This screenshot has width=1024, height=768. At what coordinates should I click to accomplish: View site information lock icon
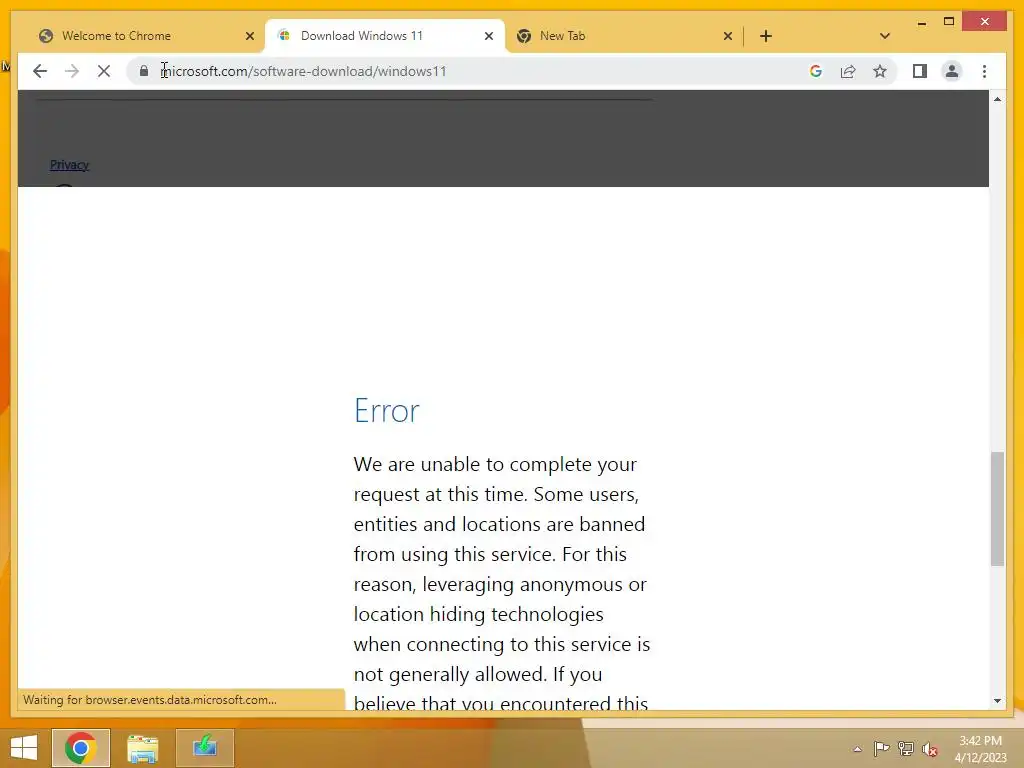click(x=144, y=71)
